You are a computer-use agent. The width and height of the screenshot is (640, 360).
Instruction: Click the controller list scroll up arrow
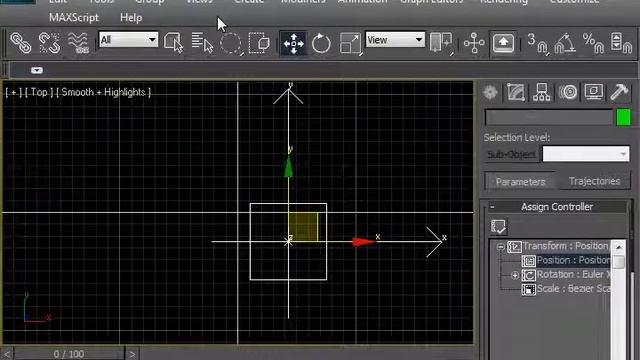pyautogui.click(x=619, y=247)
